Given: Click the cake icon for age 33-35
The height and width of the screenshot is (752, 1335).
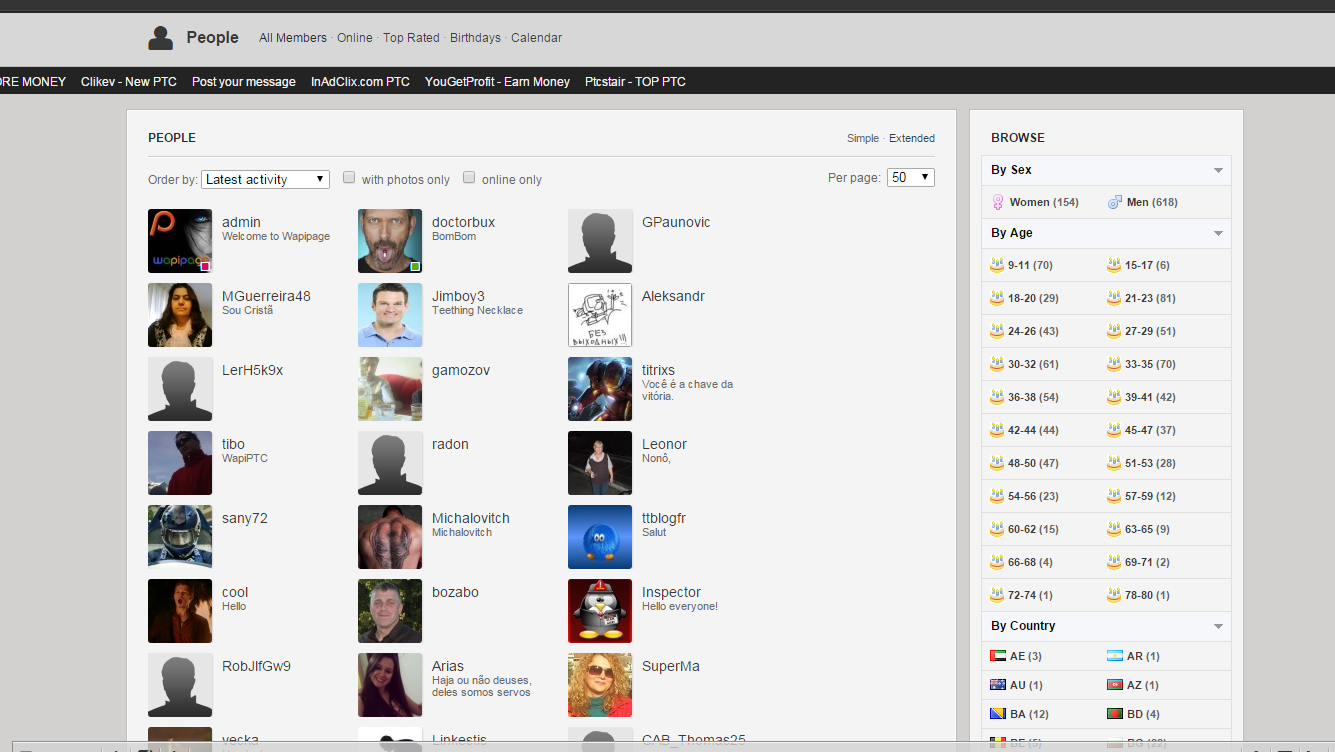Looking at the screenshot, I should tap(1114, 364).
